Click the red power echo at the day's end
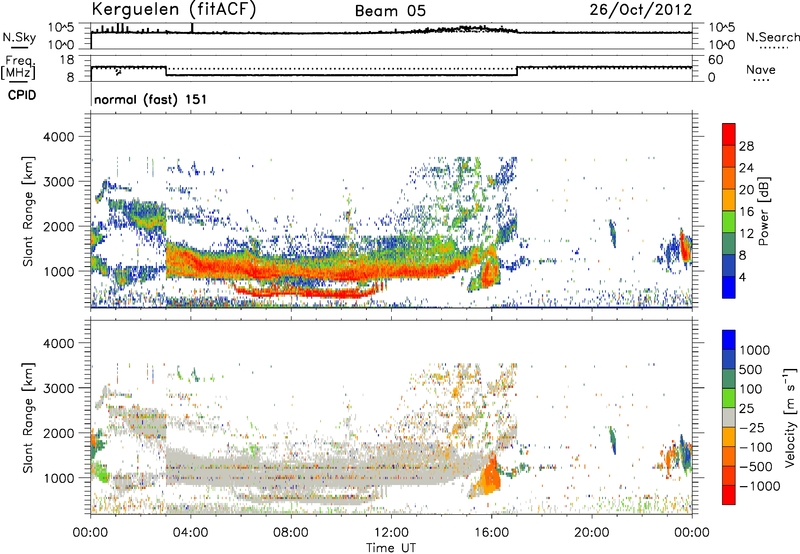The height and width of the screenshot is (554, 800). tap(684, 247)
